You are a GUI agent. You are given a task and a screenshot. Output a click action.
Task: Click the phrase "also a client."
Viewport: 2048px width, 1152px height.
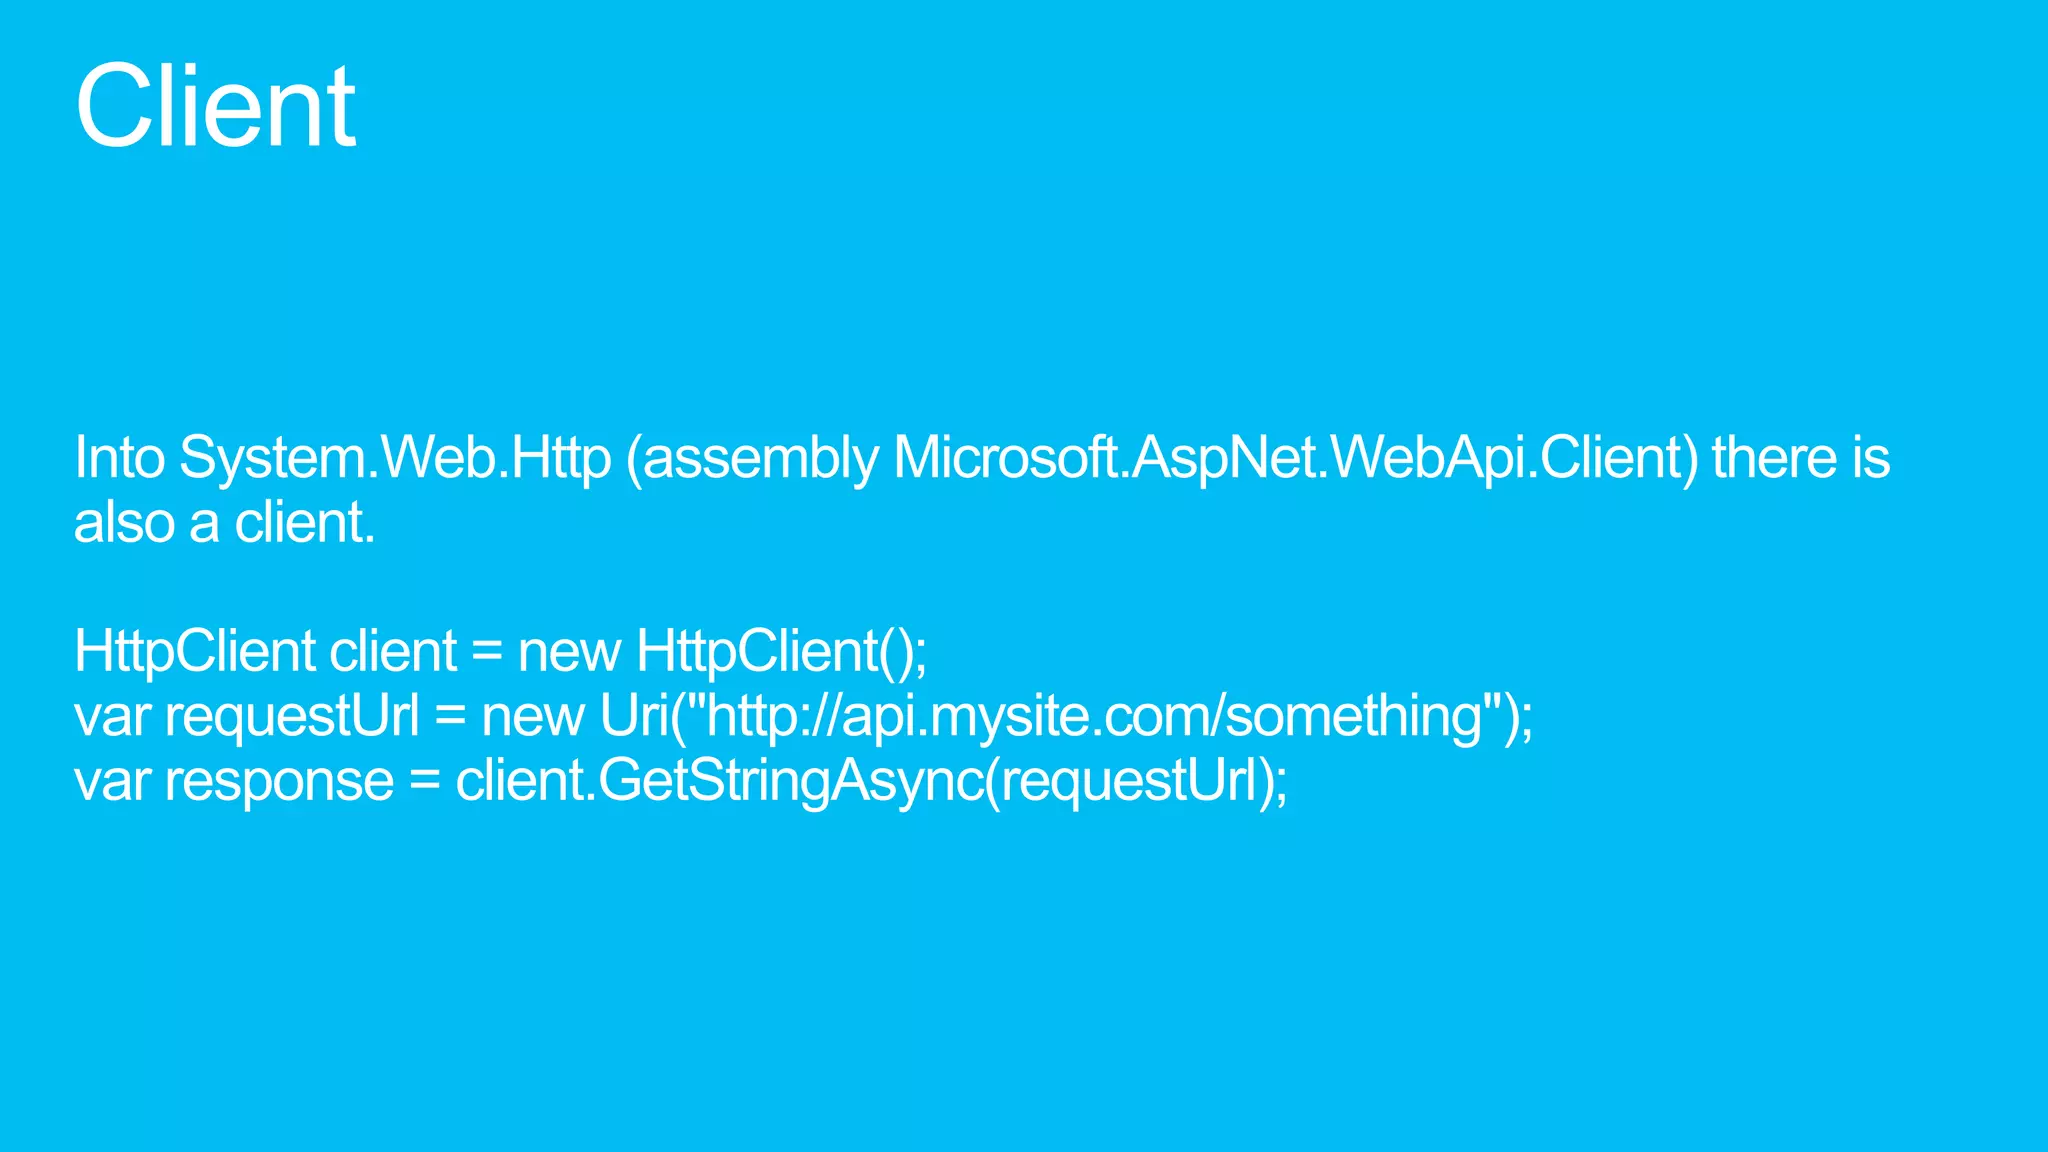point(225,523)
